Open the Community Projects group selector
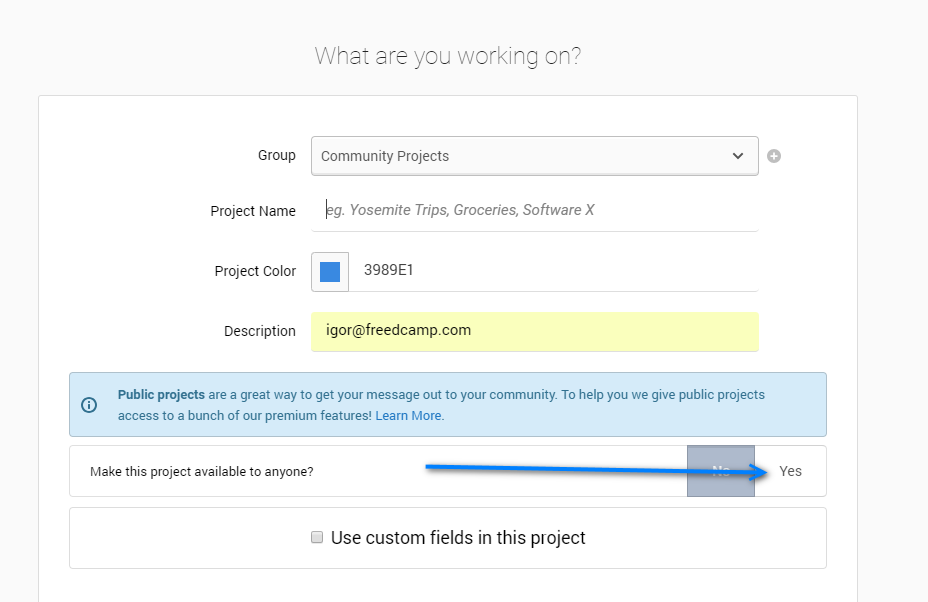 tap(520, 156)
